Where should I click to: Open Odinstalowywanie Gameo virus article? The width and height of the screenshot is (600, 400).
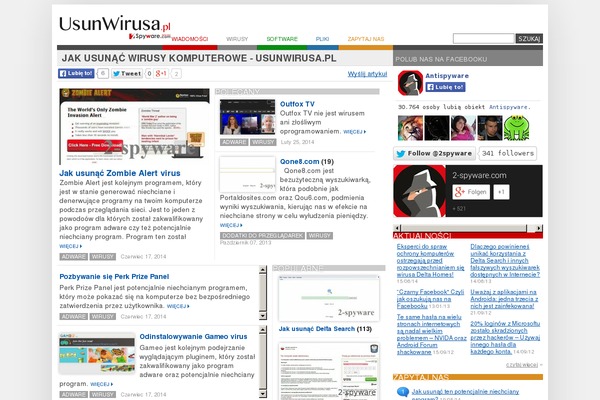click(x=193, y=336)
